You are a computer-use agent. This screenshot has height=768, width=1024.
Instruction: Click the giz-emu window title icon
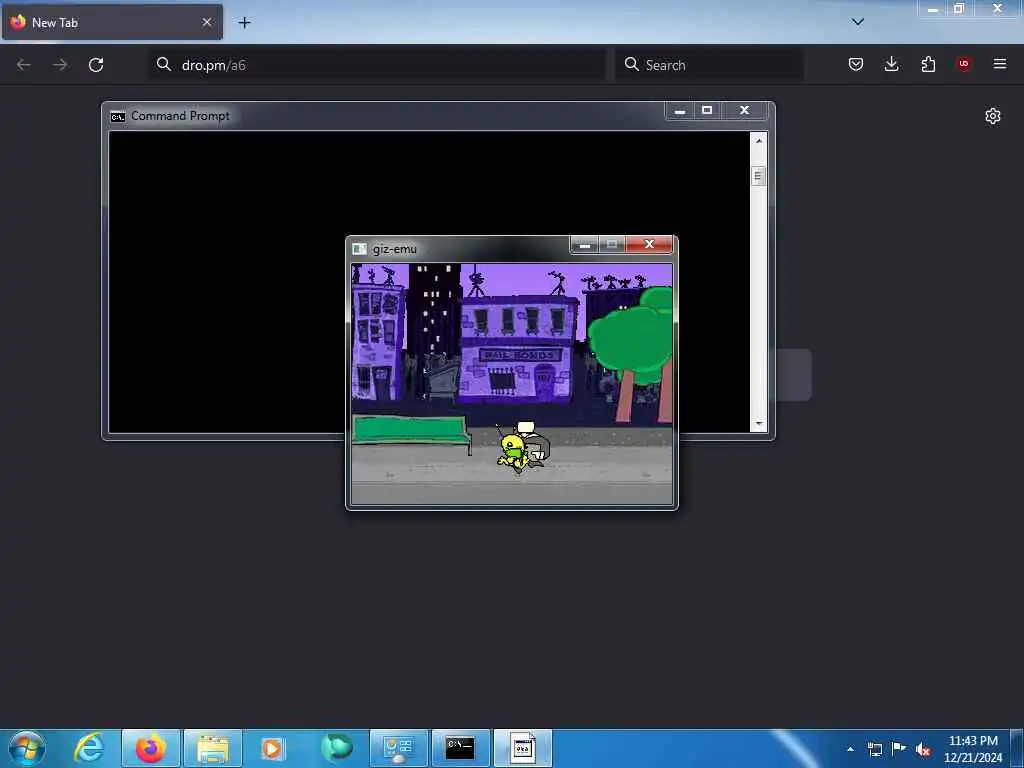tap(359, 249)
